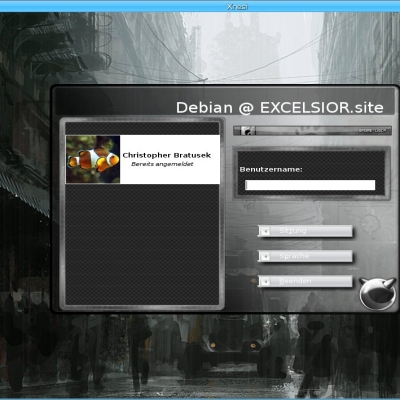400x400 pixels.
Task: Click arrow icon on Beenden button
Action: [265, 282]
